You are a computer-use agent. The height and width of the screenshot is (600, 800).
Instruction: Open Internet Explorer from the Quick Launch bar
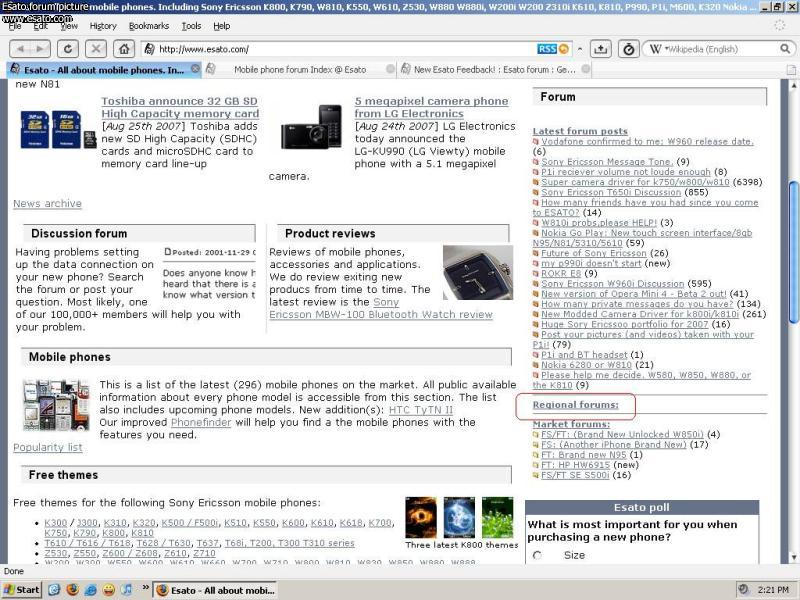tap(90, 590)
